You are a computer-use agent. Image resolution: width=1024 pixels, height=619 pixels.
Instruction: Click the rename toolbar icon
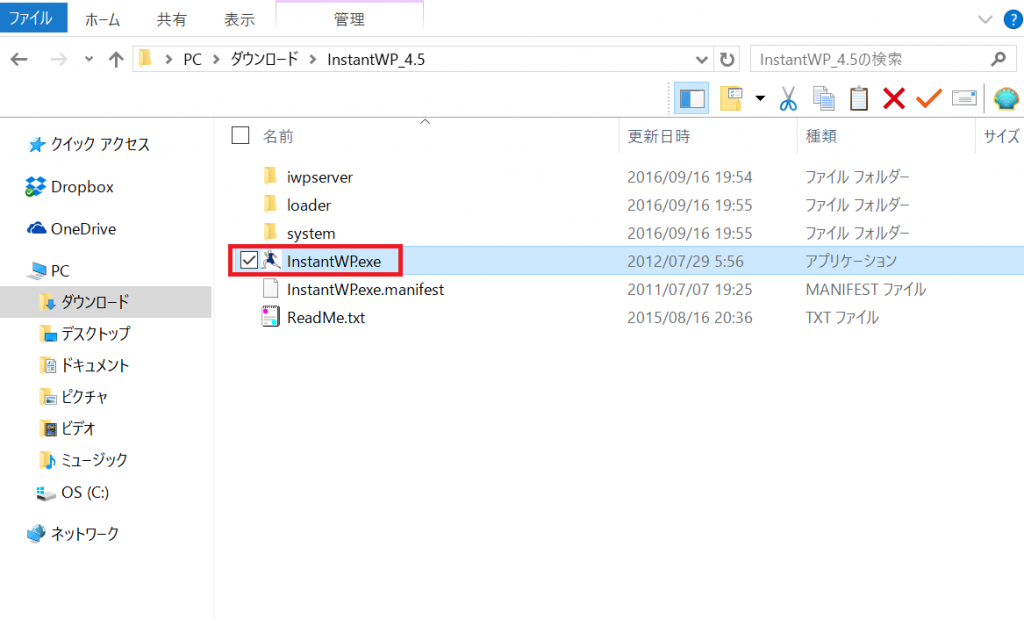tap(964, 99)
